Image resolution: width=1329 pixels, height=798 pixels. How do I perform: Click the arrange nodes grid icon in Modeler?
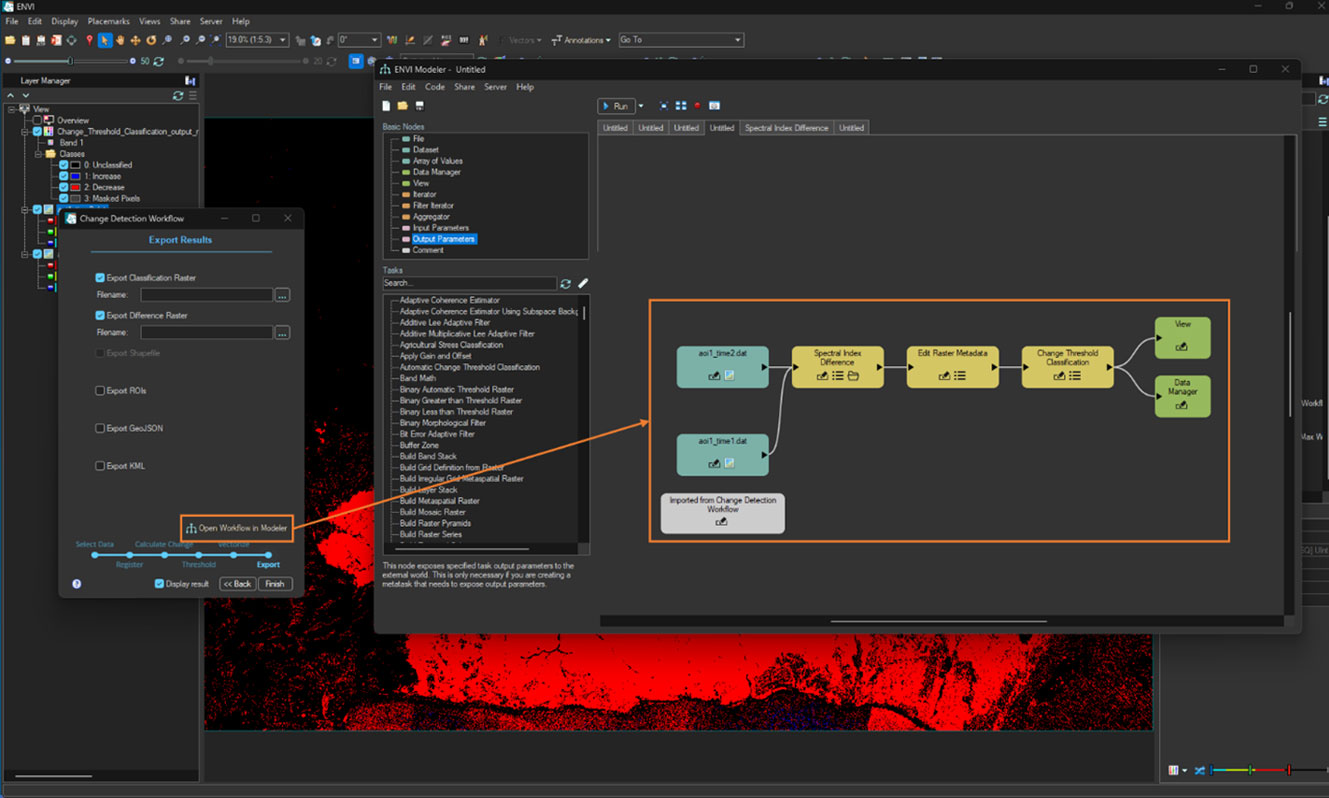pyautogui.click(x=680, y=106)
